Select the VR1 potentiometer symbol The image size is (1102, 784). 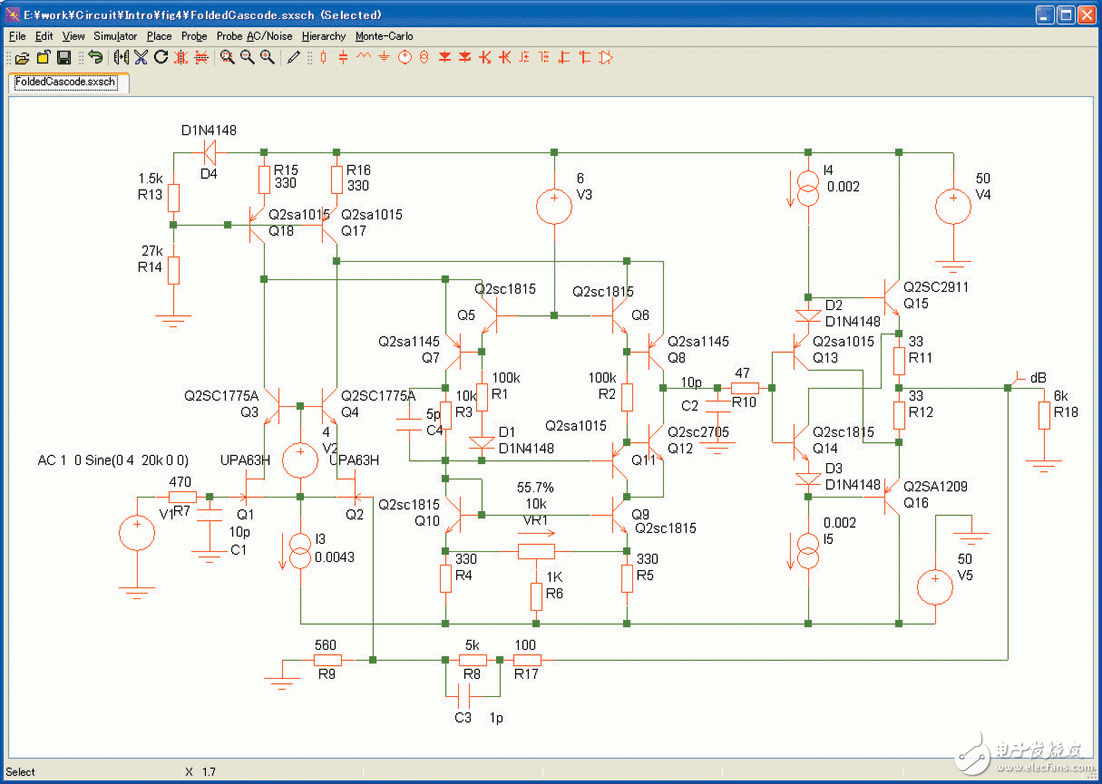pyautogui.click(x=535, y=550)
